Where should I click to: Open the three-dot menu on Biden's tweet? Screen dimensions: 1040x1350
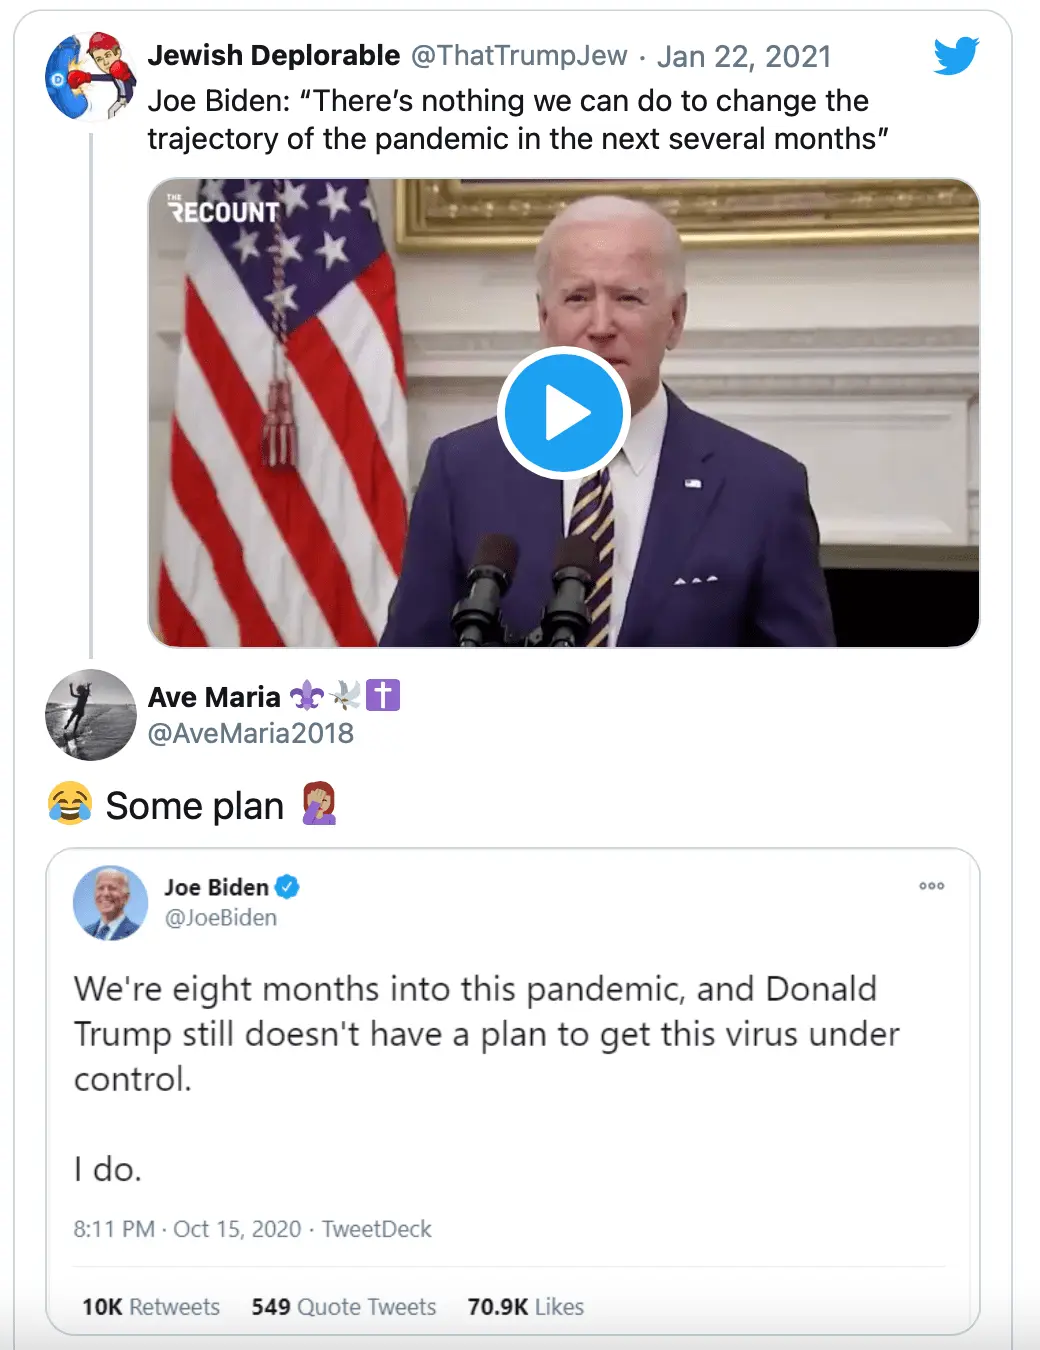point(931,886)
